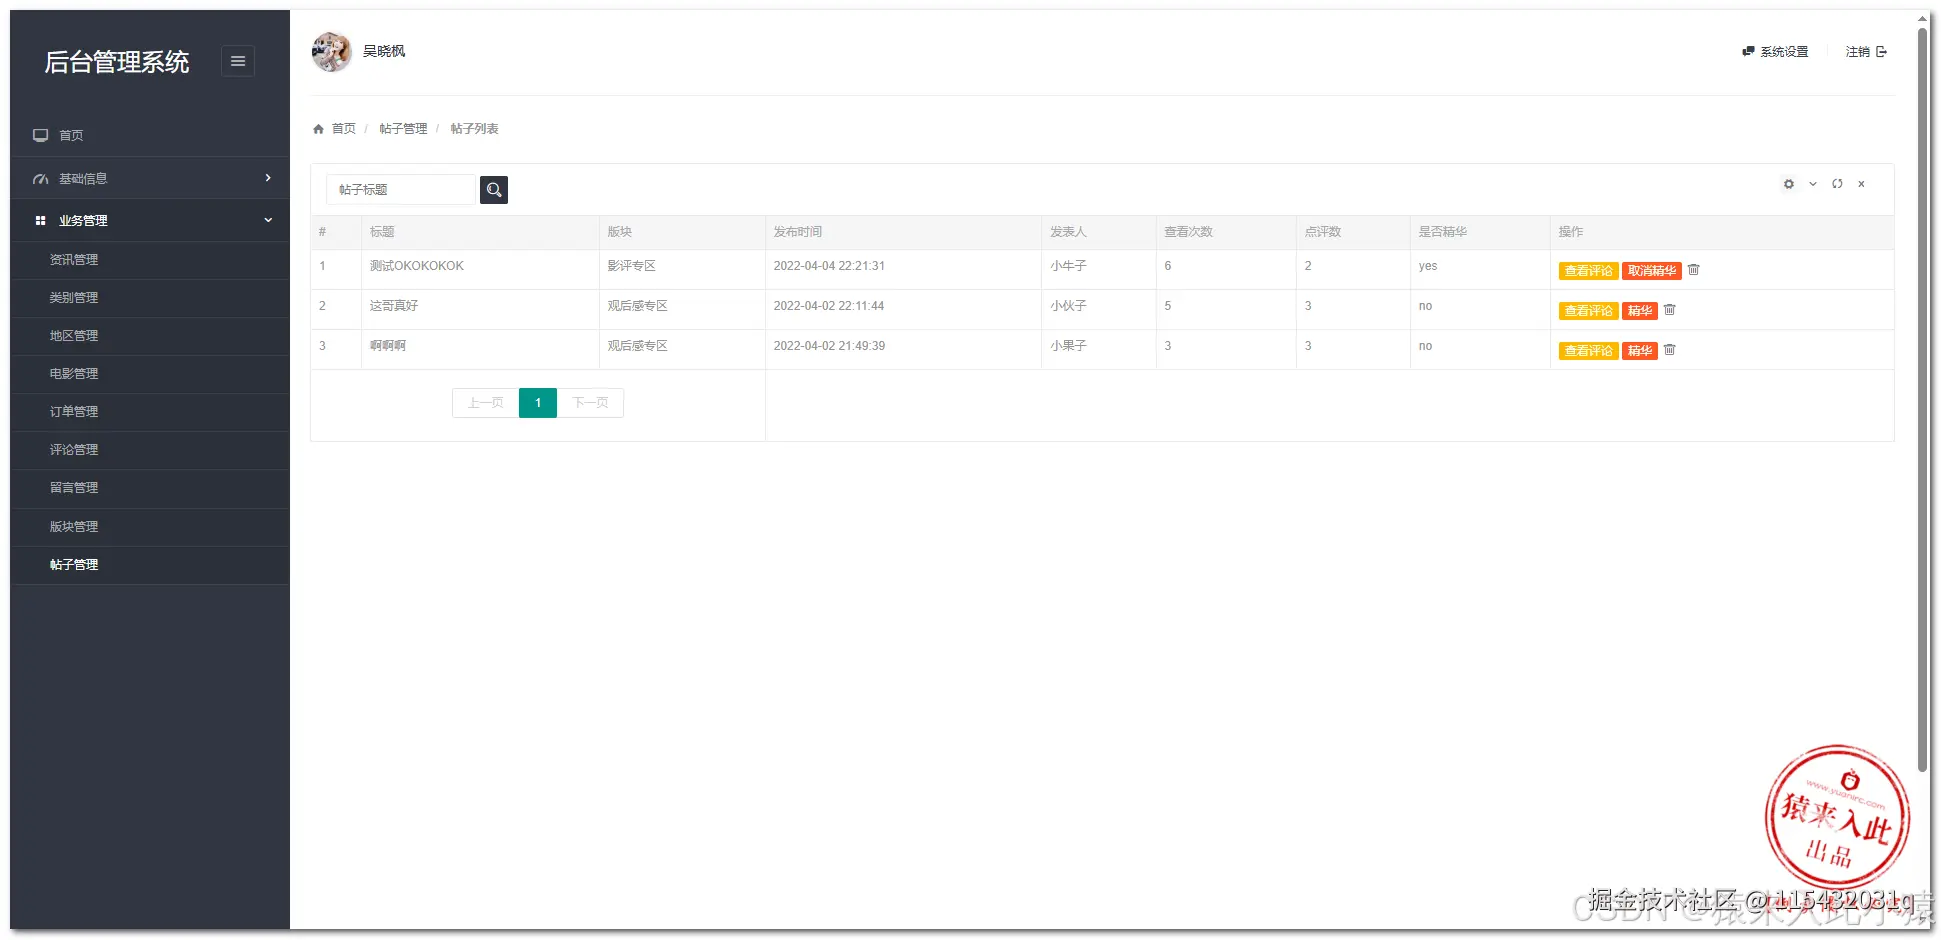Click 注销 to log out
The height and width of the screenshot is (940, 1941).
[x=1866, y=52]
